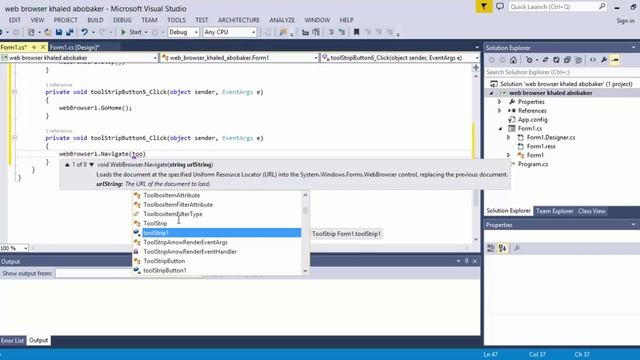This screenshot has height=360, width=640.
Task: Click the comment out lines toolbar icon
Action: 331,32
